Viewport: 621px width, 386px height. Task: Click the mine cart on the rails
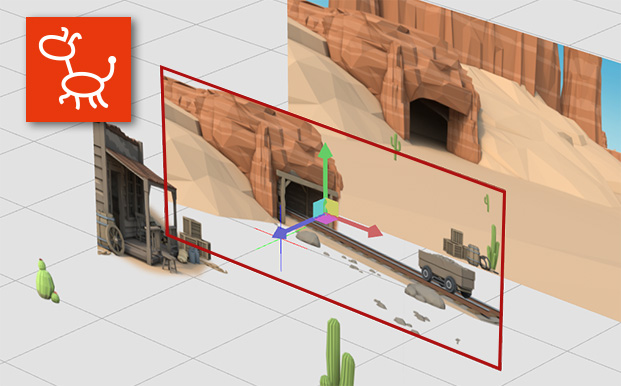447,273
